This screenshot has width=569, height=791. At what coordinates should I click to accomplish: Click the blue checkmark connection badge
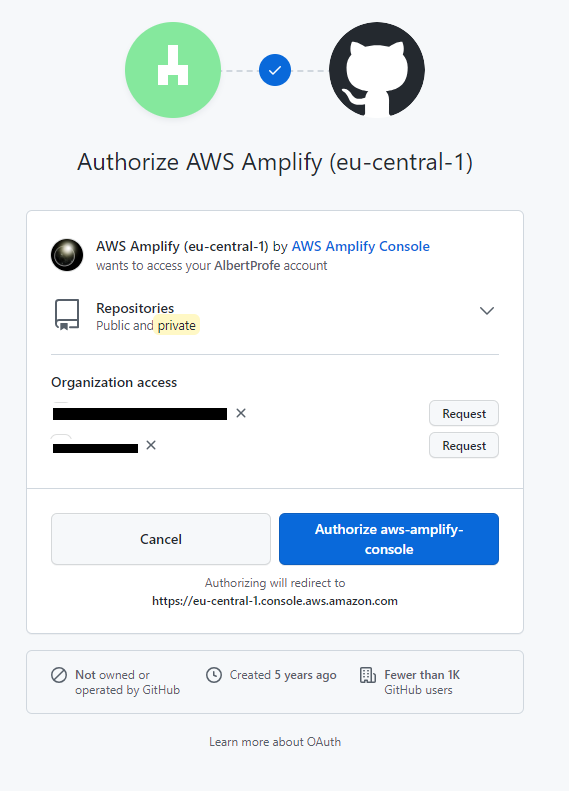pyautogui.click(x=275, y=70)
